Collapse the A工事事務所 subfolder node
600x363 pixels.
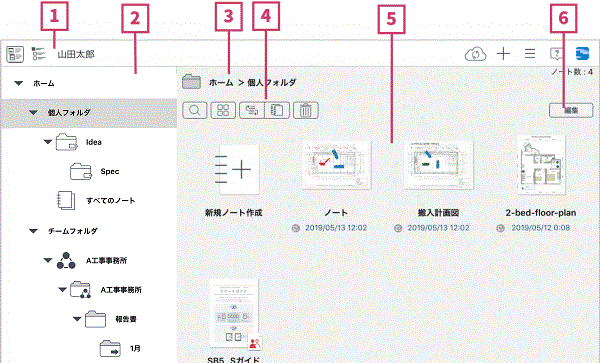pyautogui.click(x=62, y=290)
